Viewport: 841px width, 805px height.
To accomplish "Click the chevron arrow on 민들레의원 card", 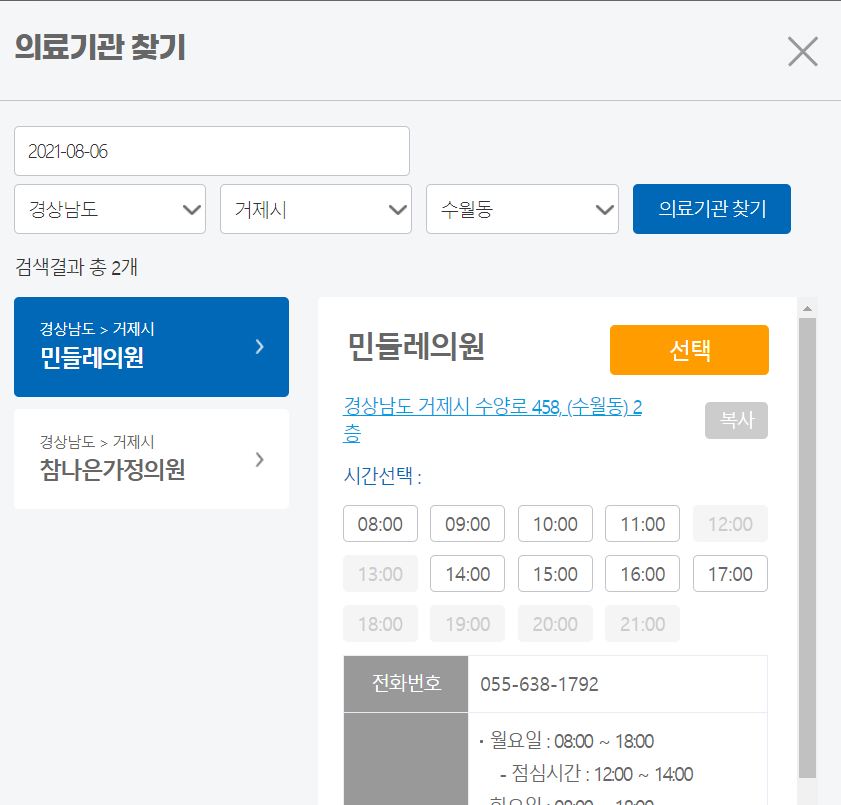I will point(260,347).
